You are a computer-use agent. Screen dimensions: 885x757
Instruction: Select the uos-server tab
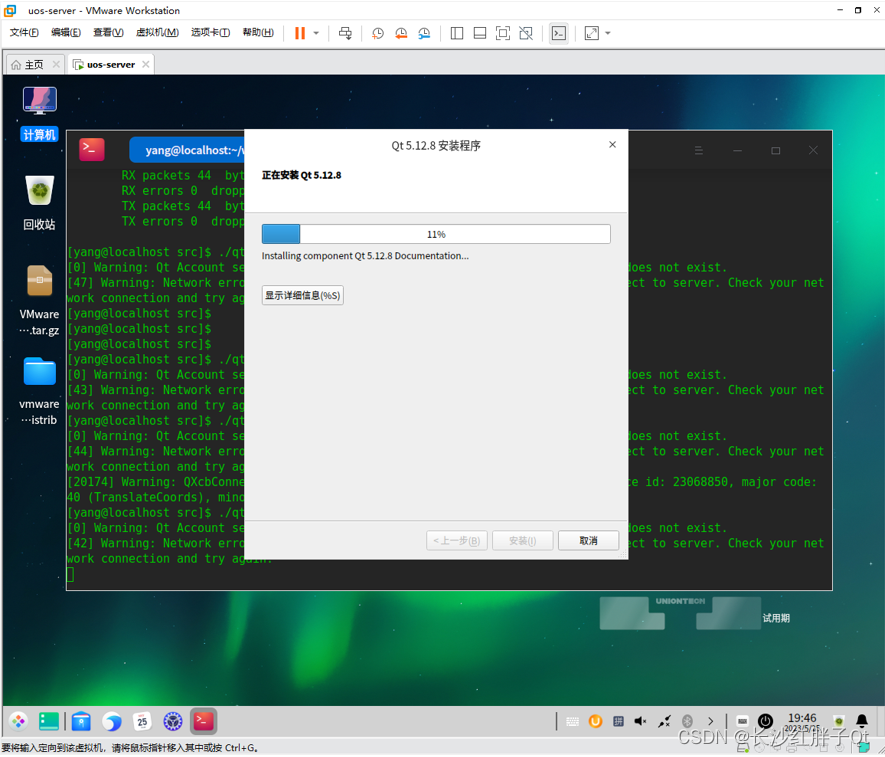tap(110, 65)
